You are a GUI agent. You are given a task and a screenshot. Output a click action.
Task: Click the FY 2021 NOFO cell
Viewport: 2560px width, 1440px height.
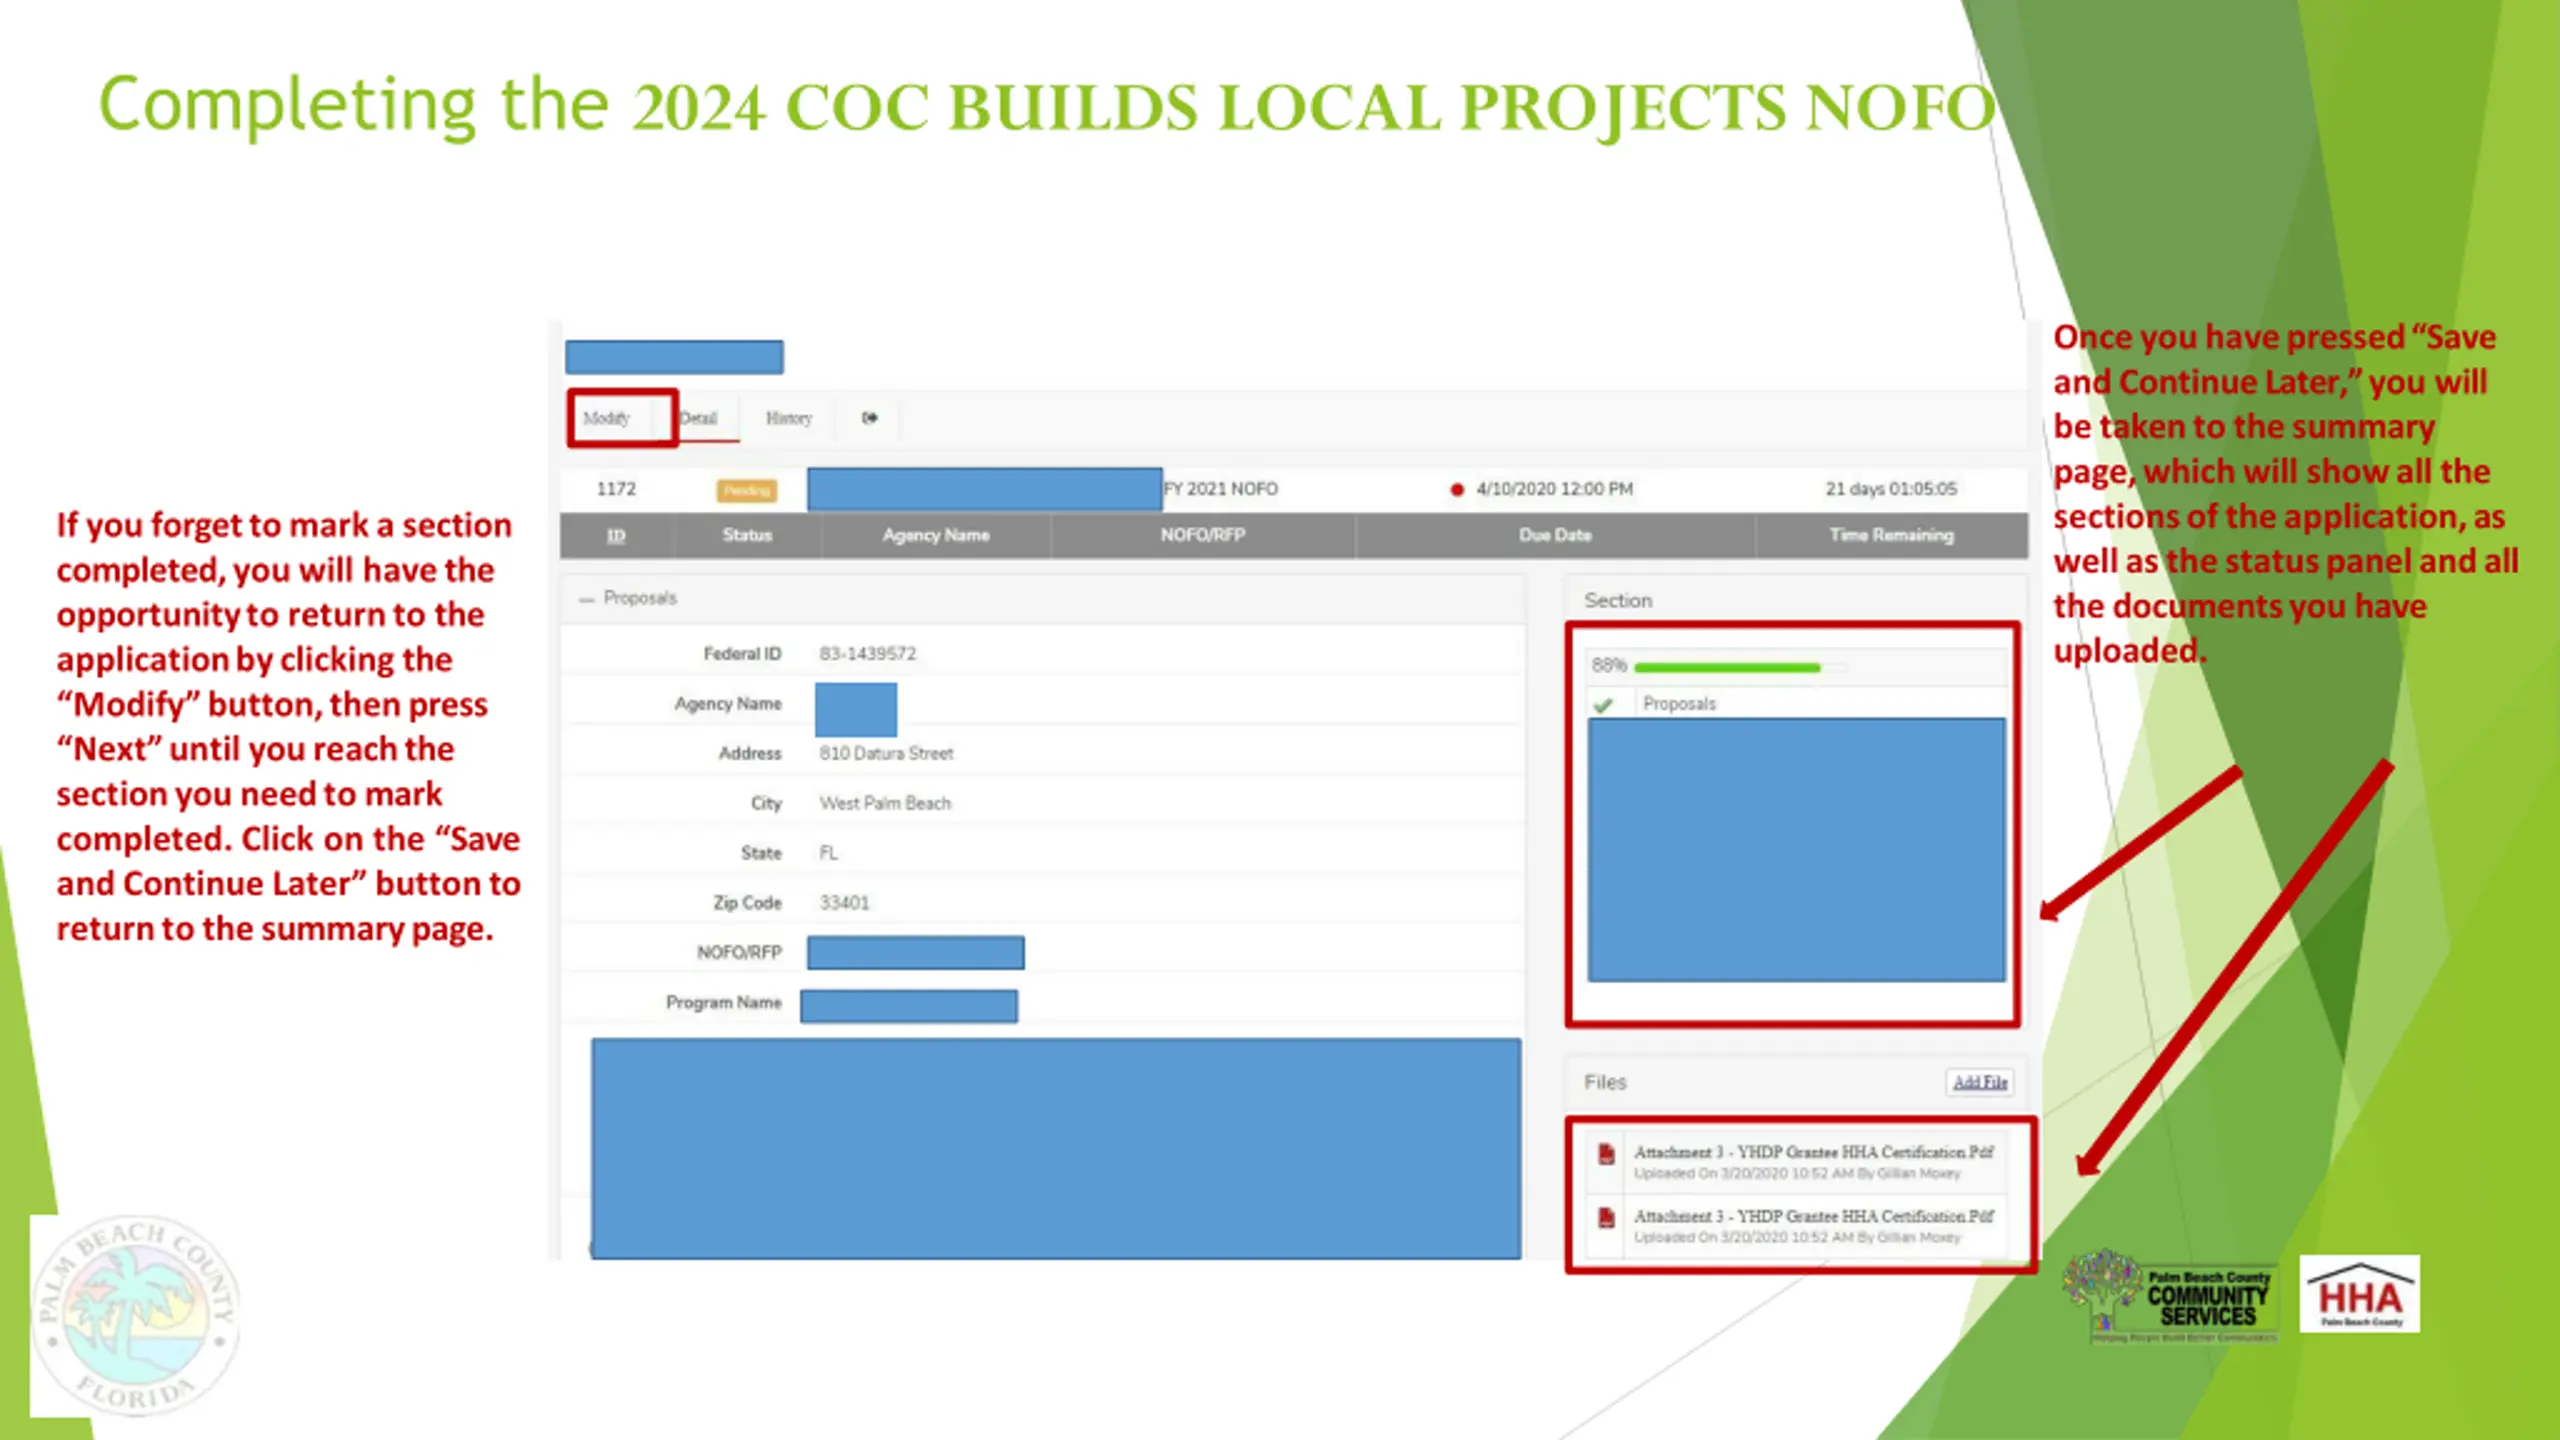[1221, 489]
